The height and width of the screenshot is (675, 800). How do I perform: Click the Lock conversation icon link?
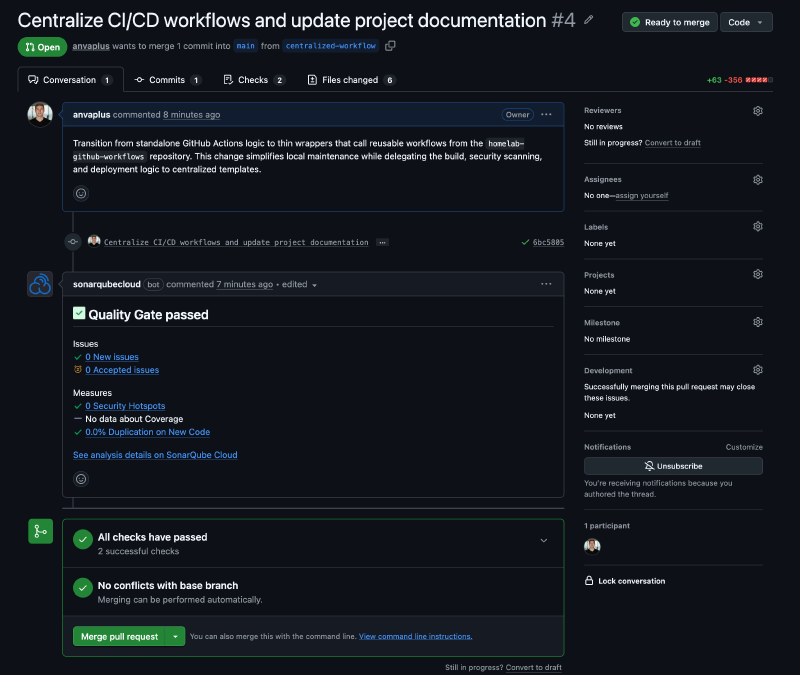pos(590,581)
